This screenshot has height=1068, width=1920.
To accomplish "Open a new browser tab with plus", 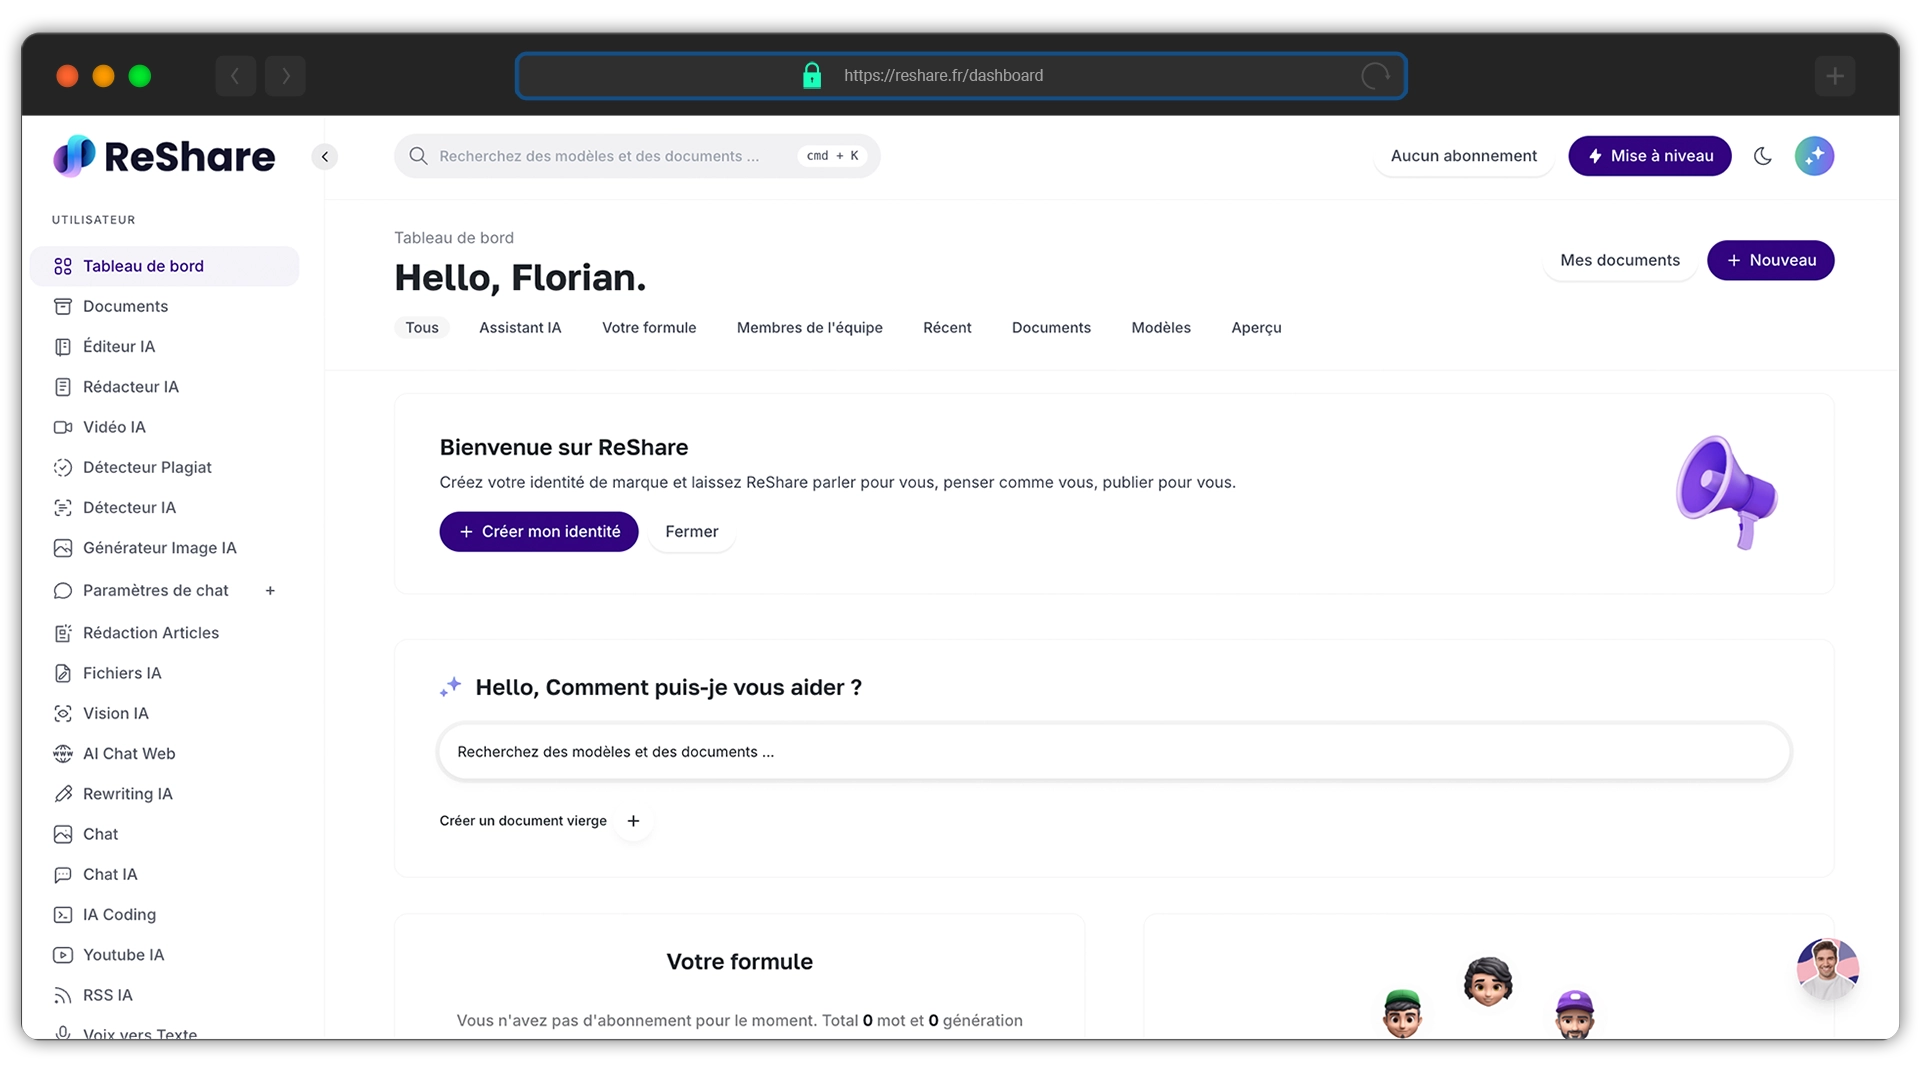I will click(1835, 76).
